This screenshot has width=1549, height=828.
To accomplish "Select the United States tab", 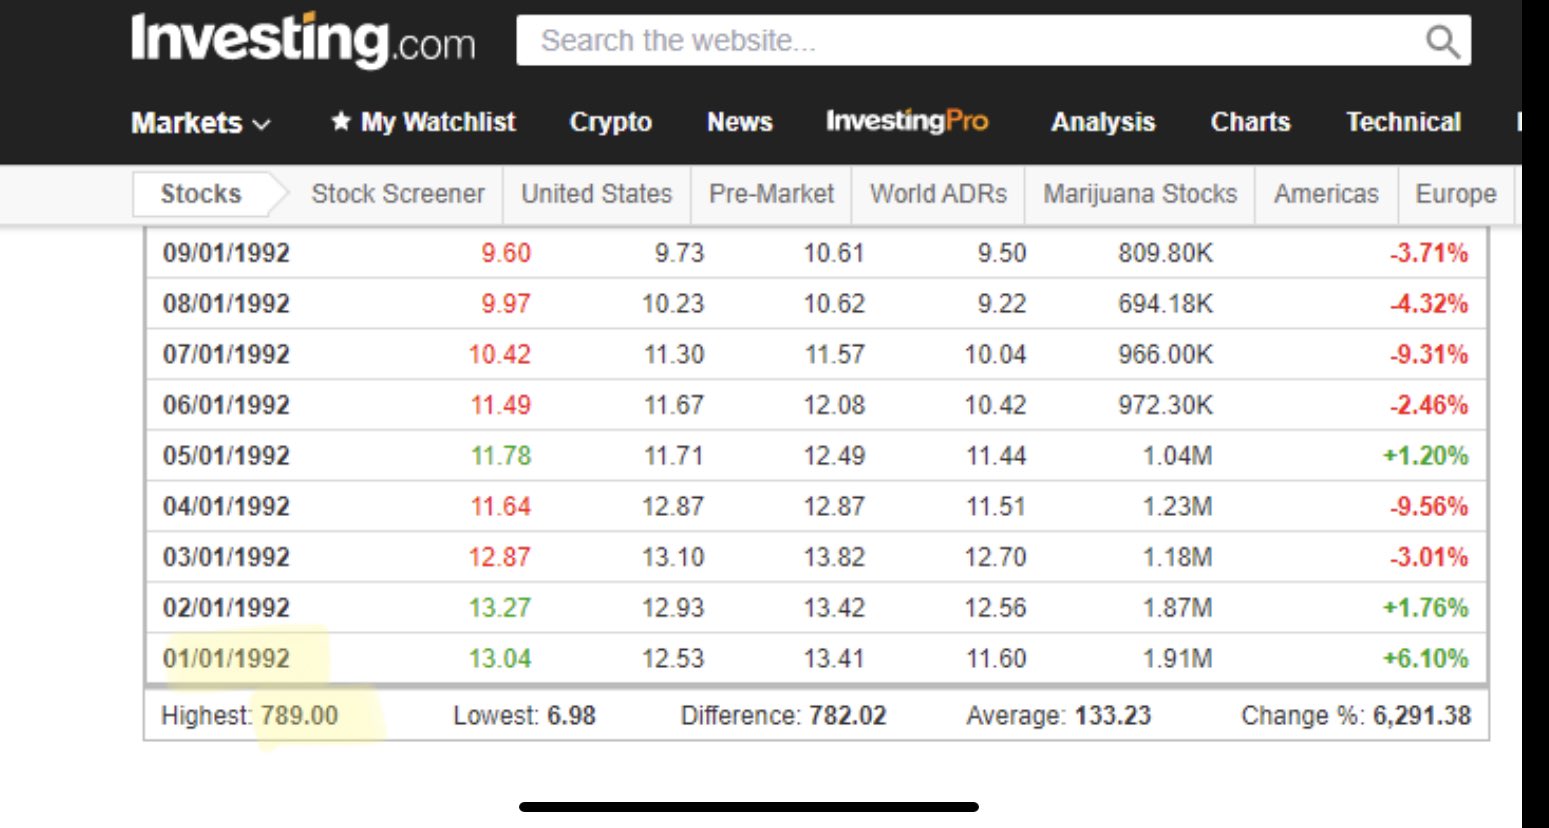I will tap(597, 194).
